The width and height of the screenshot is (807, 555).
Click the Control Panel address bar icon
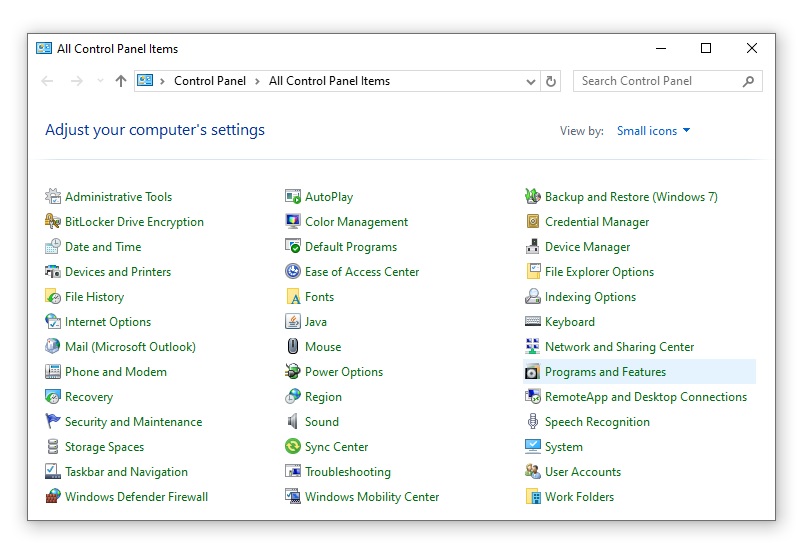(x=145, y=81)
